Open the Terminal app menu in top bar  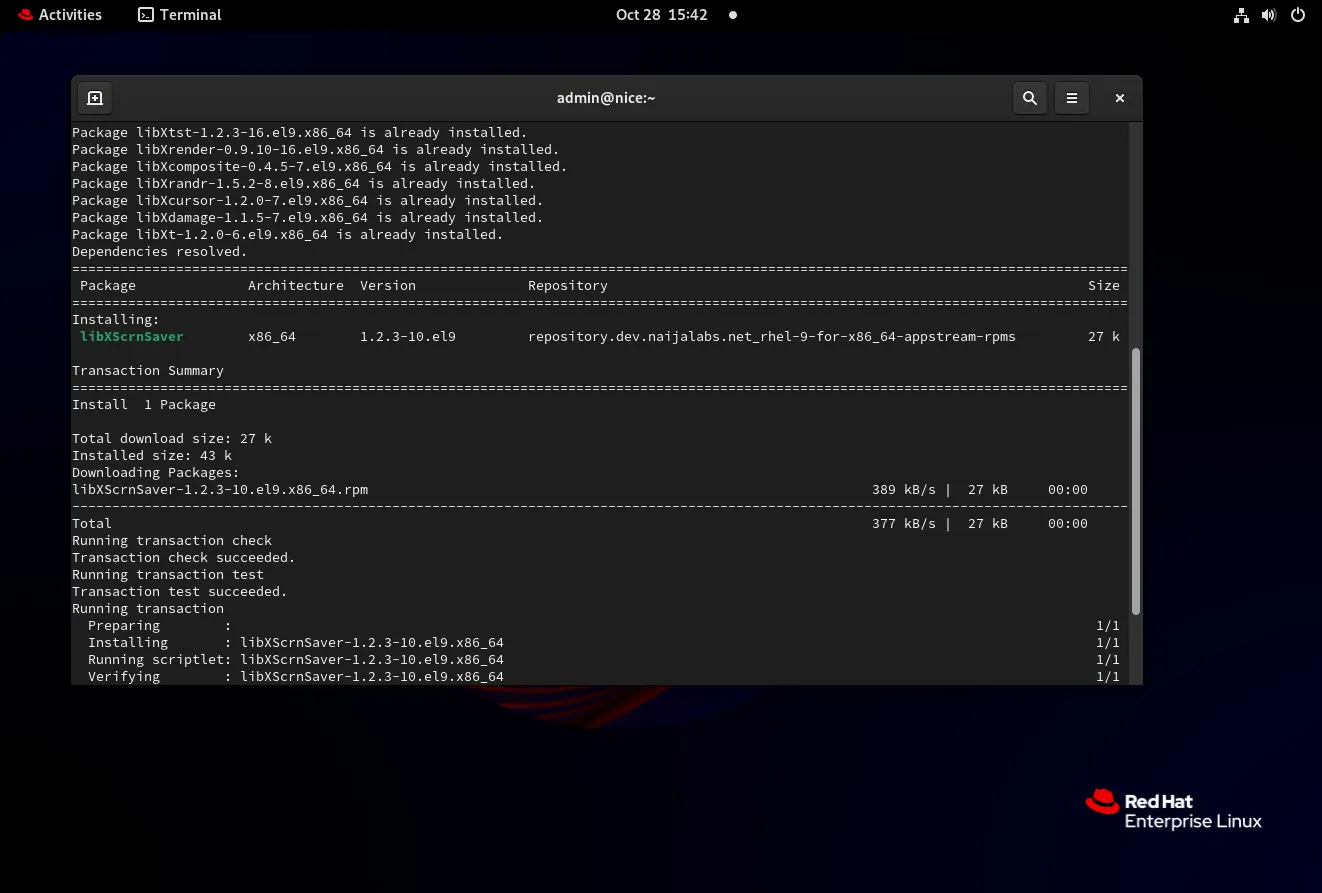pyautogui.click(x=180, y=15)
